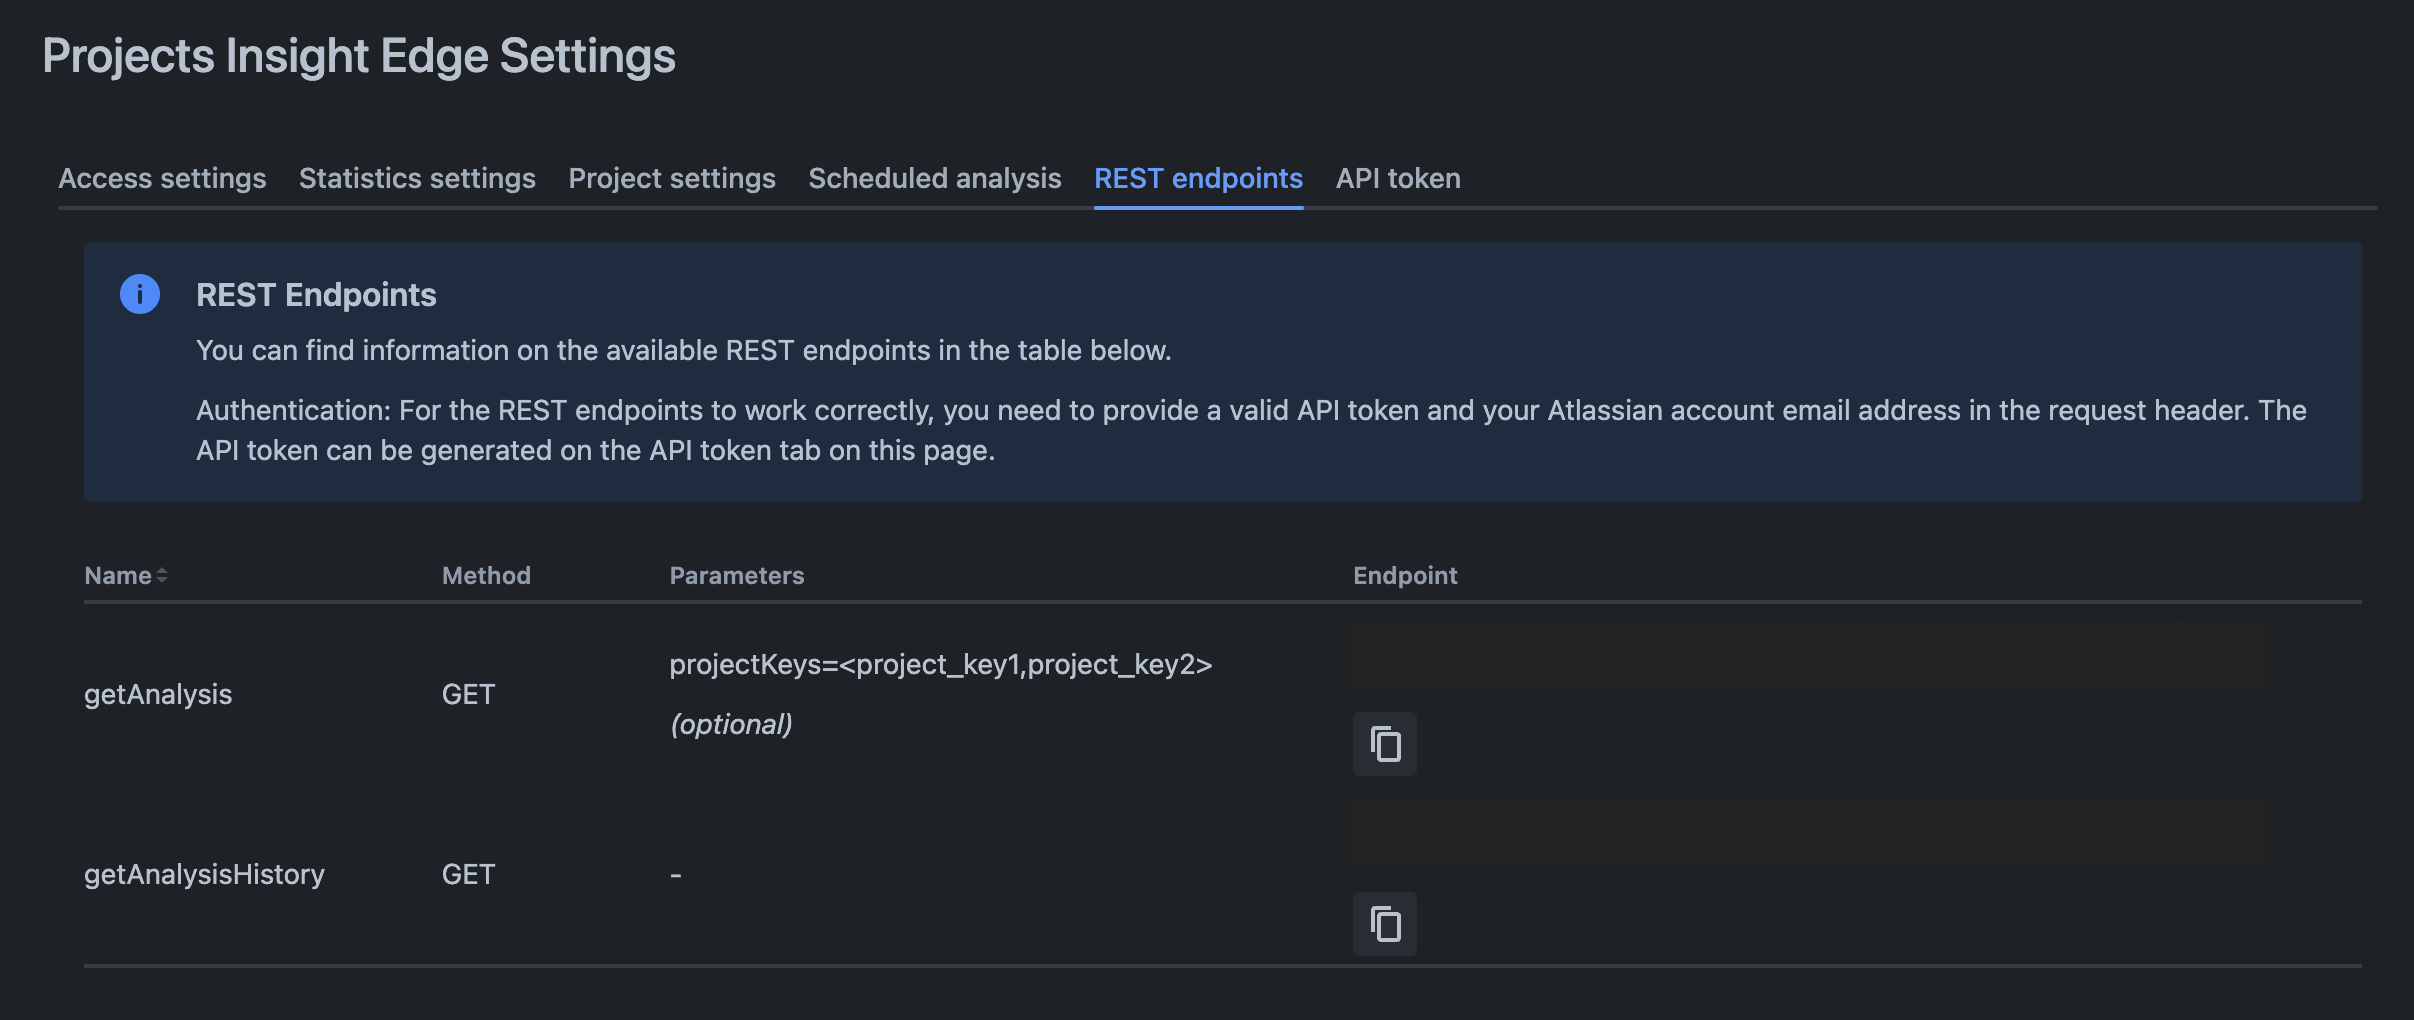Click the blue info icon in banner
Image resolution: width=2414 pixels, height=1020 pixels.
(140, 294)
